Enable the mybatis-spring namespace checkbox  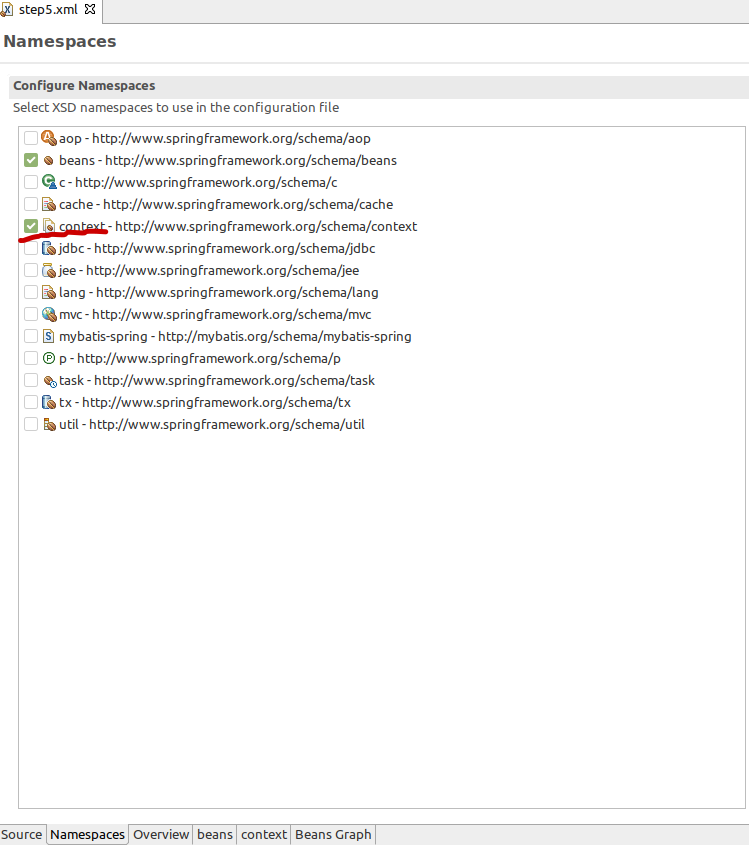click(31, 336)
